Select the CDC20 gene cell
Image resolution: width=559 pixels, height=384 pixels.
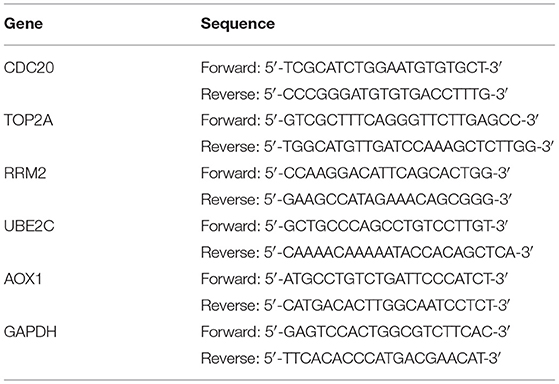tap(29, 67)
